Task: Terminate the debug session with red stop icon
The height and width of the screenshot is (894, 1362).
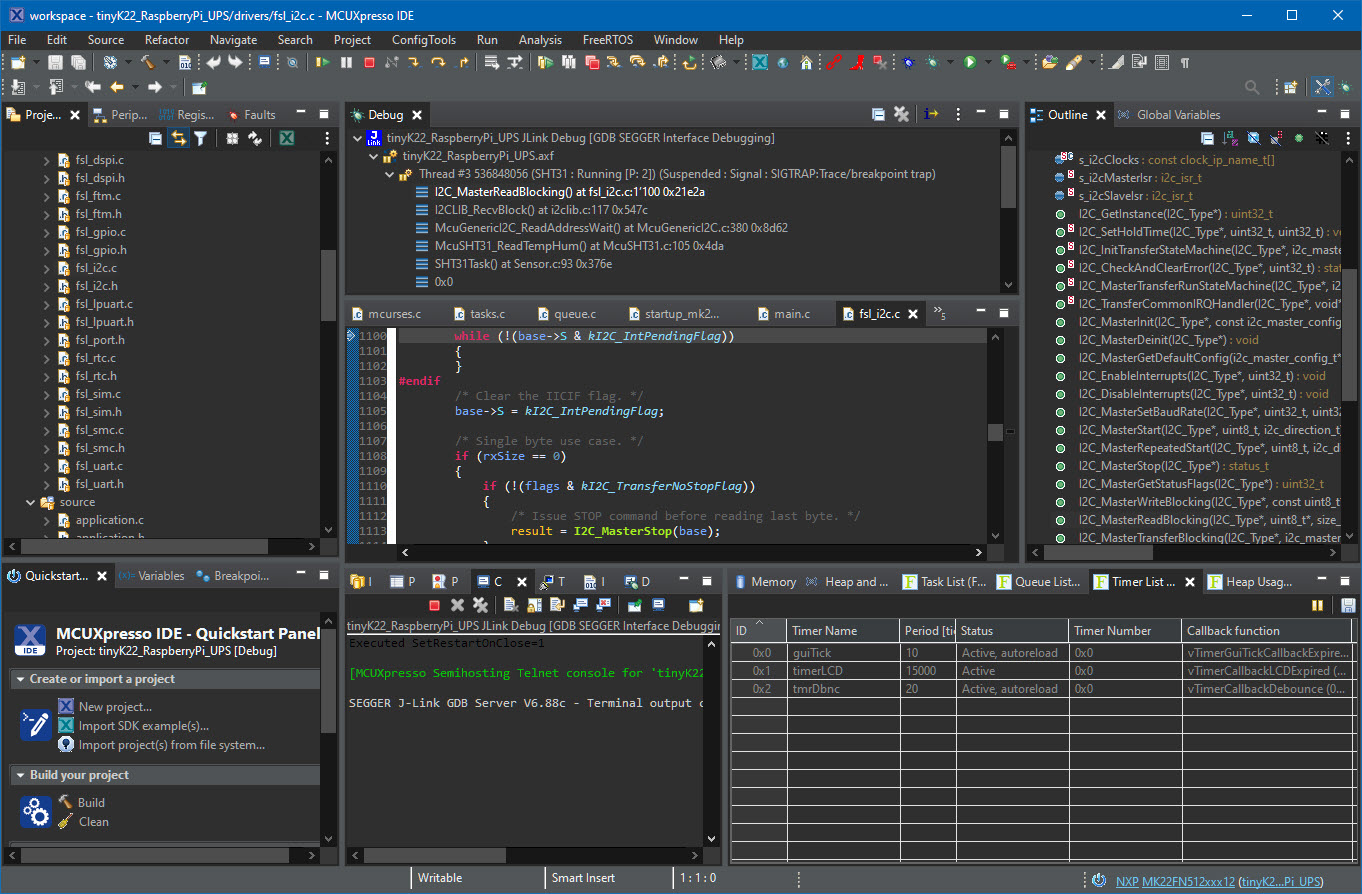Action: (370, 61)
